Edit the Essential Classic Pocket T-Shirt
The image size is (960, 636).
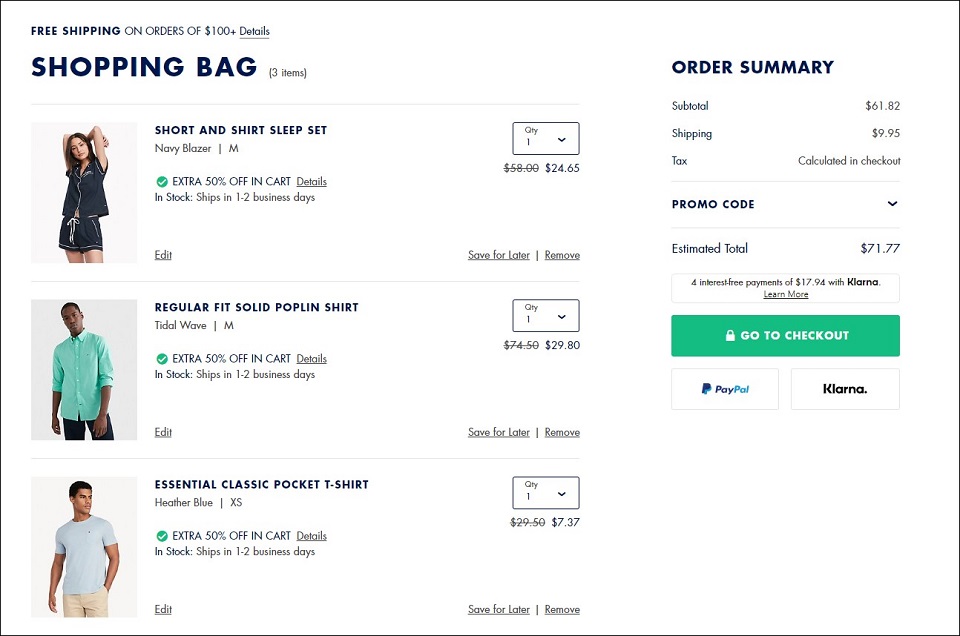tap(163, 610)
